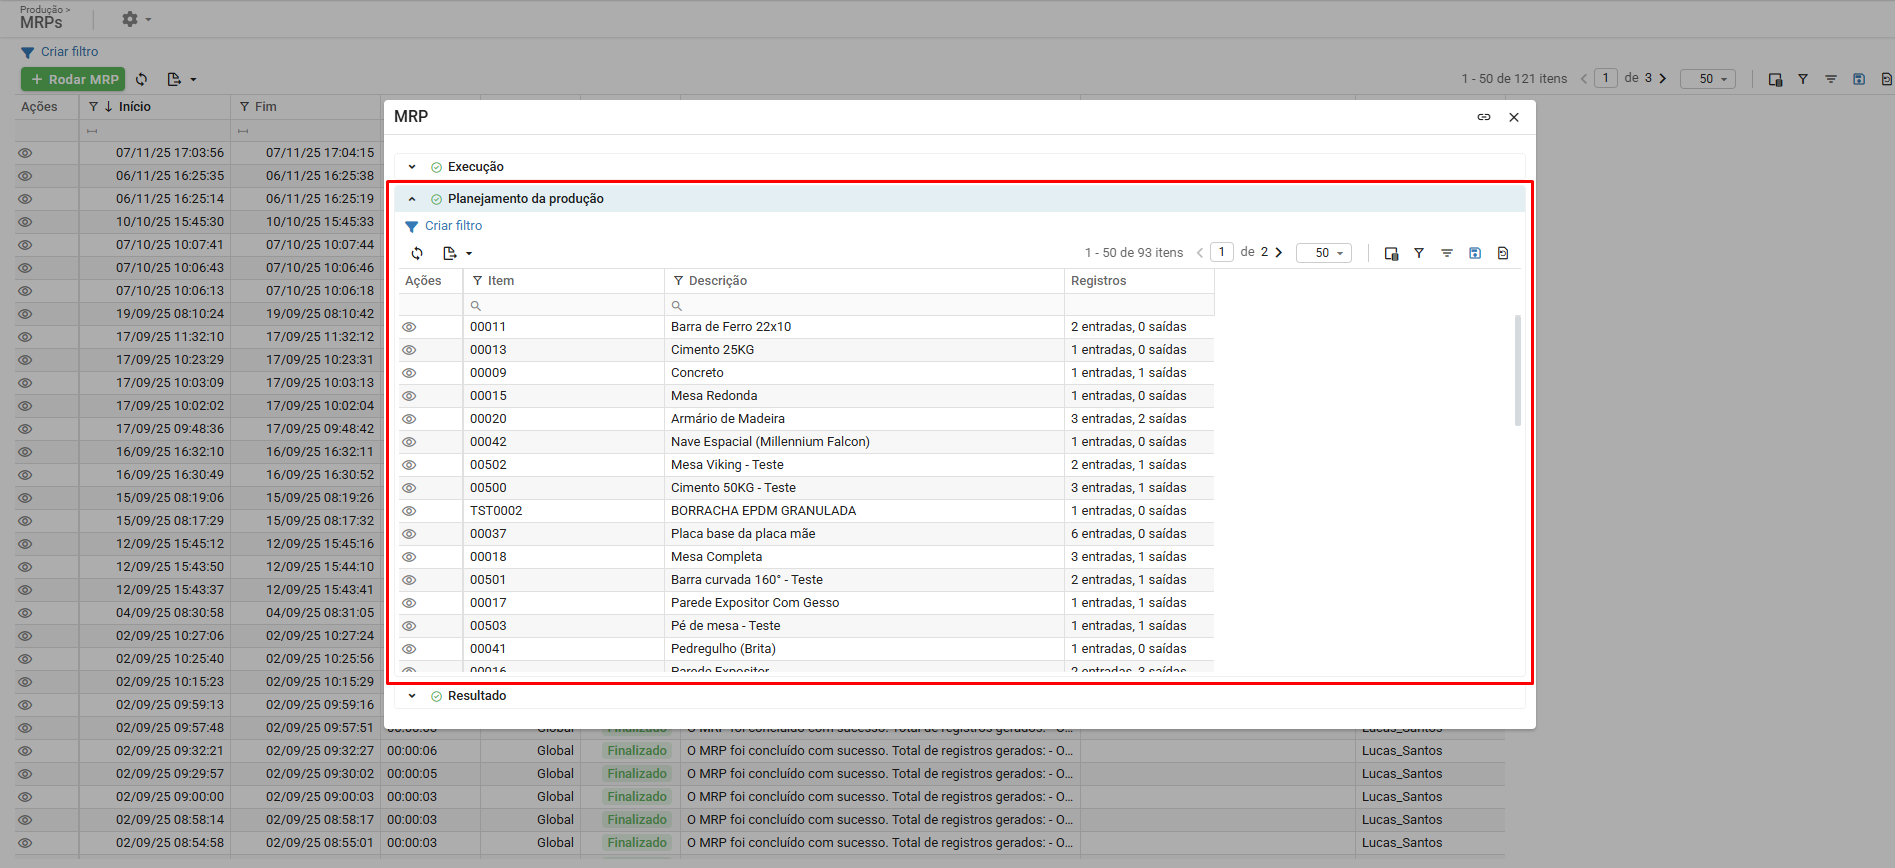Click Descrição column search field
Image resolution: width=1895 pixels, height=868 pixels.
[x=864, y=305]
